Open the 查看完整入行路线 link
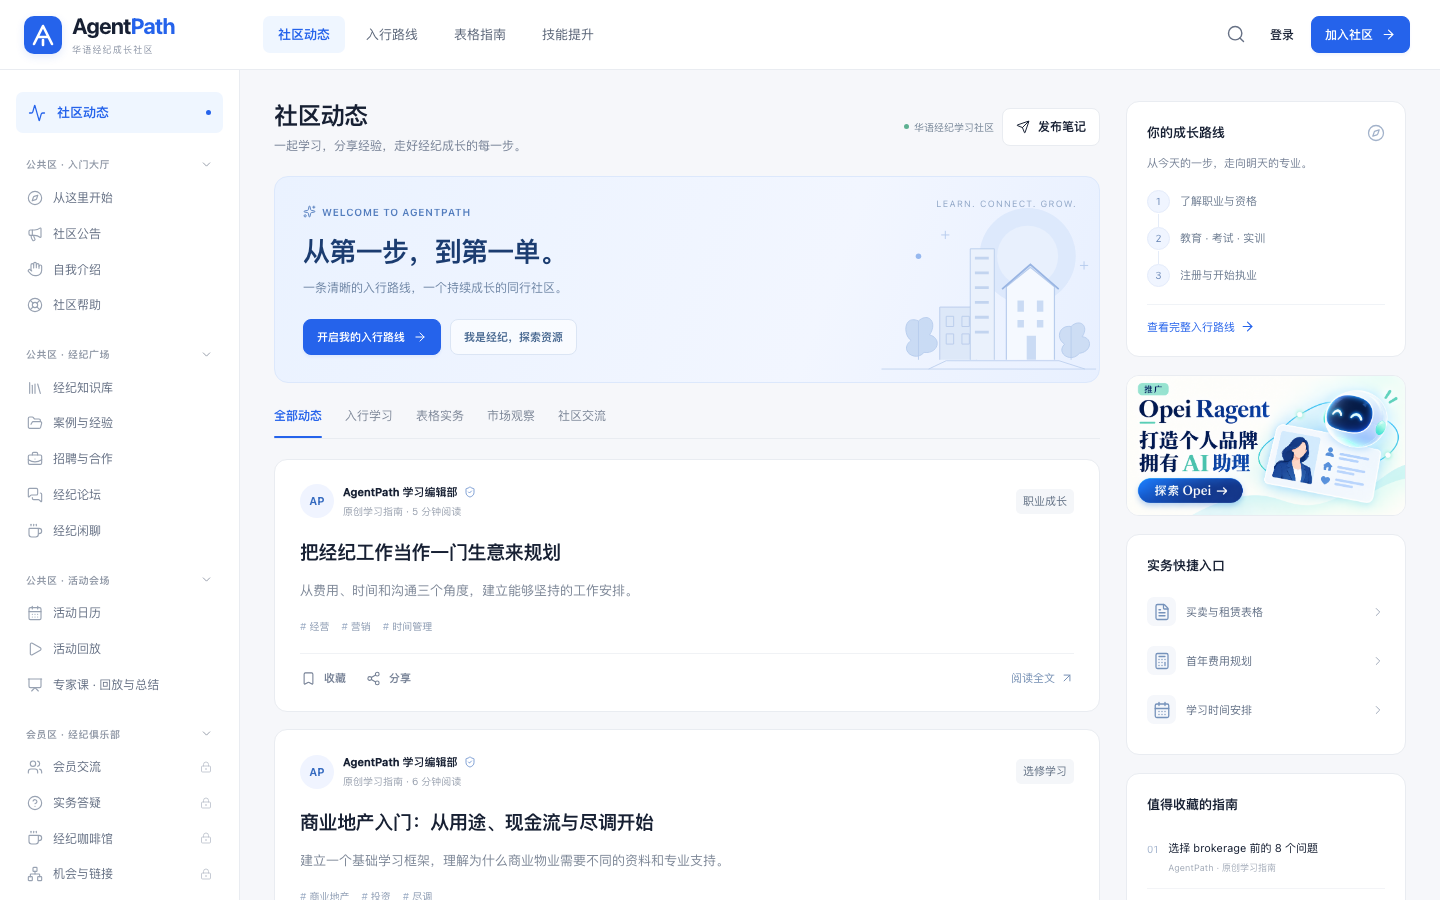1440x900 pixels. [x=1200, y=327]
